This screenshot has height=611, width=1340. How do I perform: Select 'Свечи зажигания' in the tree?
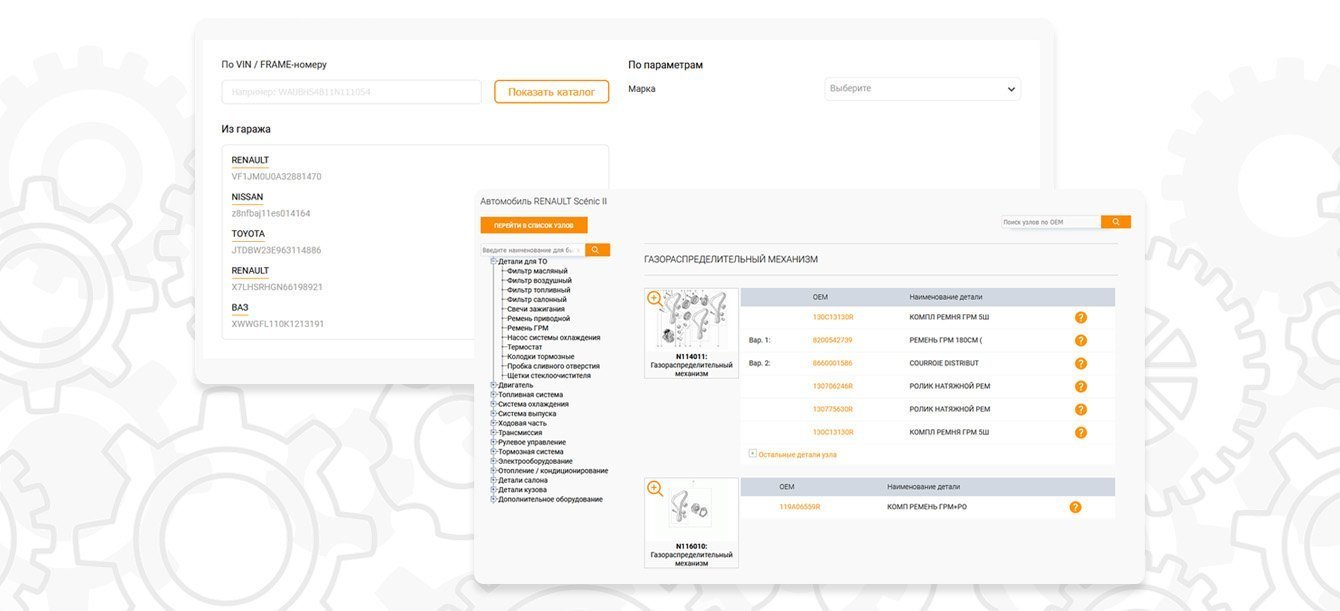[x=536, y=309]
